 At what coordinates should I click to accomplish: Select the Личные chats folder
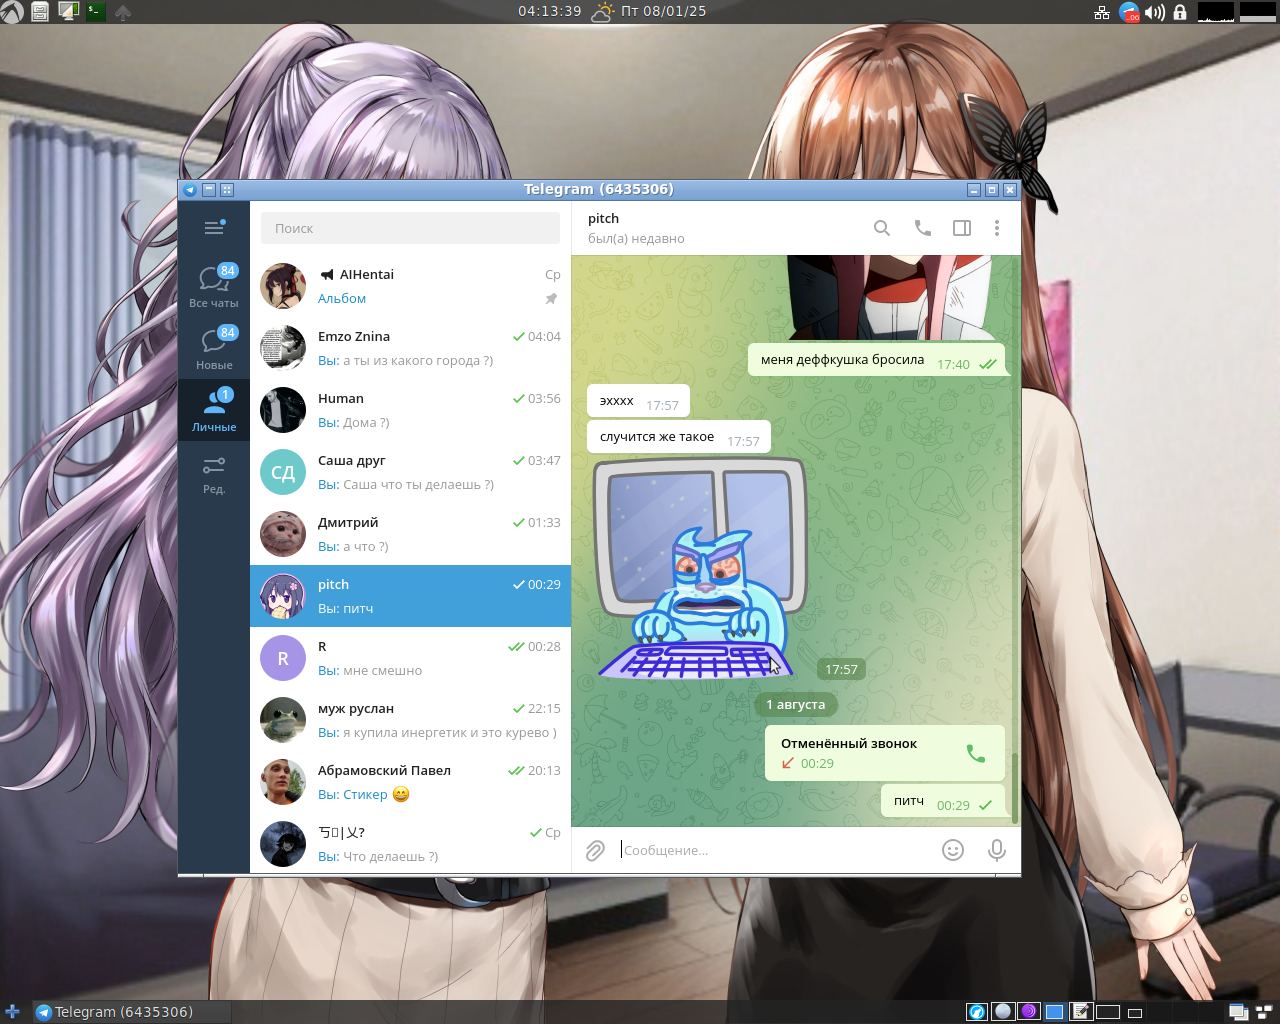point(214,410)
